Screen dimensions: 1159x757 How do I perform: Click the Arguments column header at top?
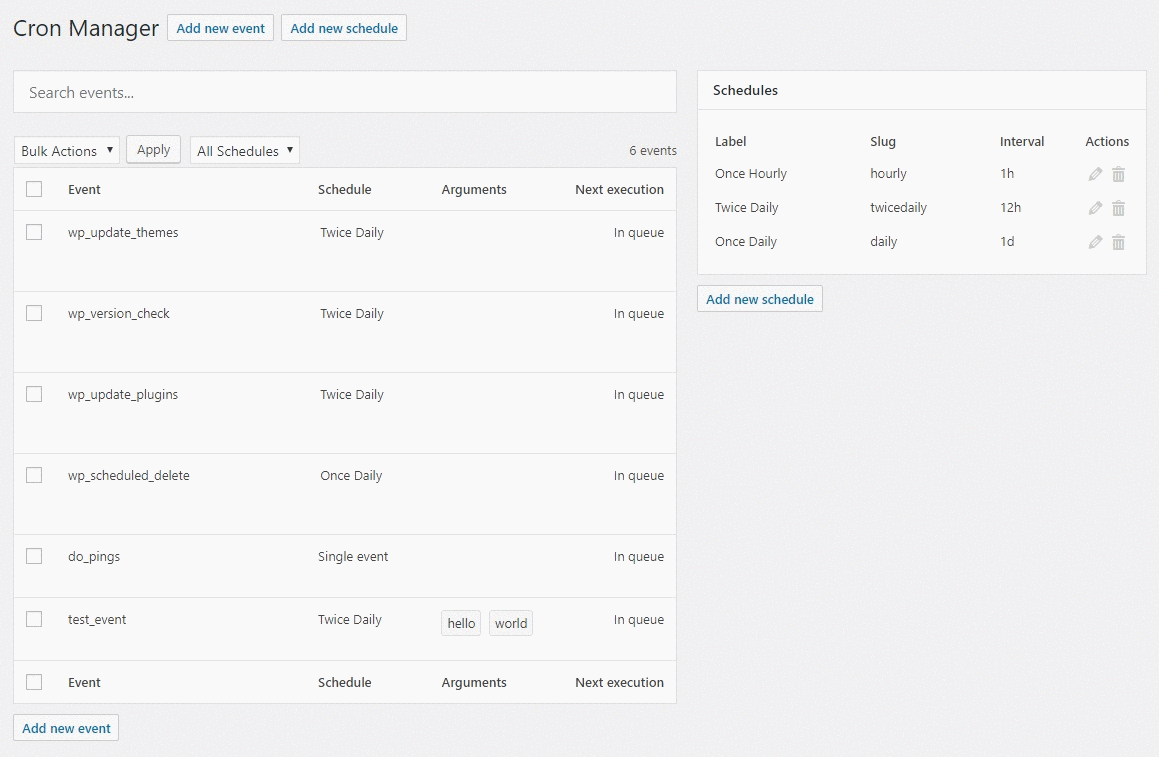(x=474, y=189)
